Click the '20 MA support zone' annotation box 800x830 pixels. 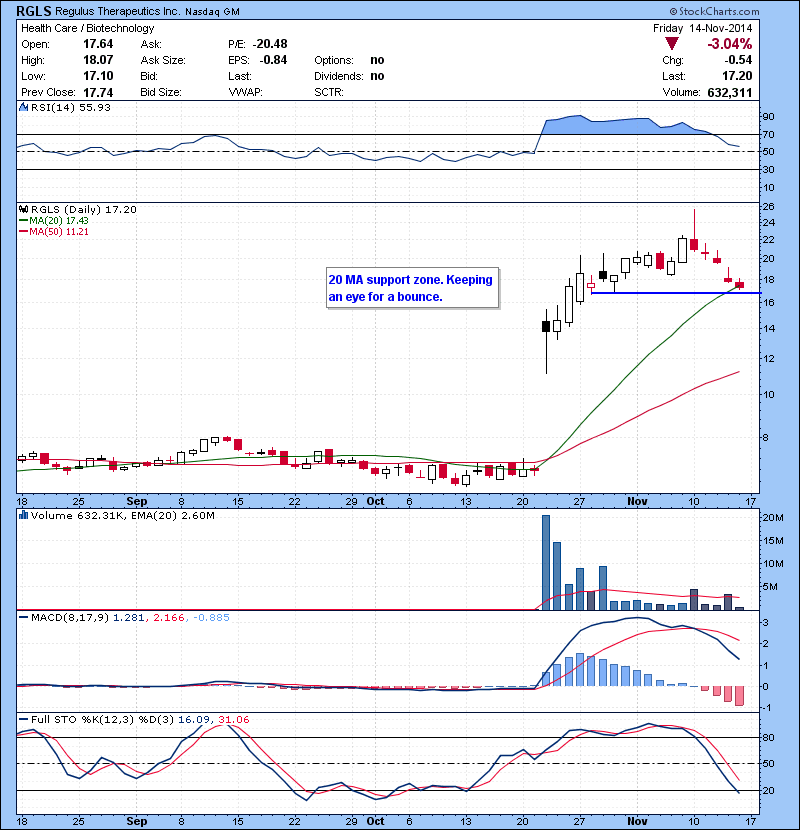click(x=412, y=288)
